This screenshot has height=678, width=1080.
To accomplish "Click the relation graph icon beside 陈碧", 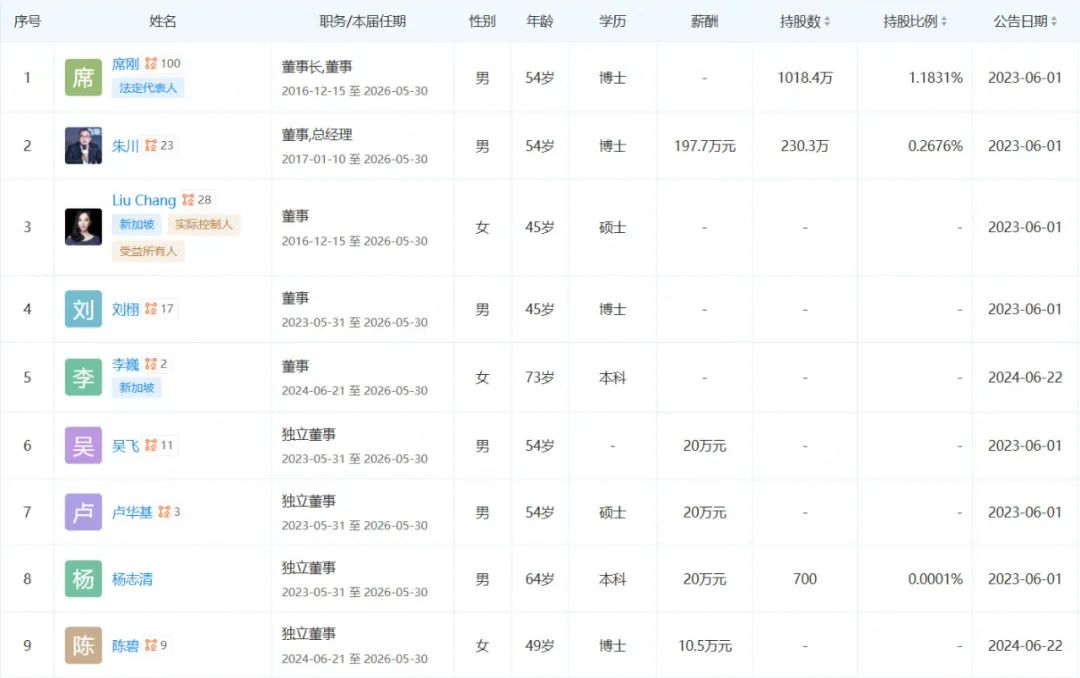I will click(x=151, y=646).
